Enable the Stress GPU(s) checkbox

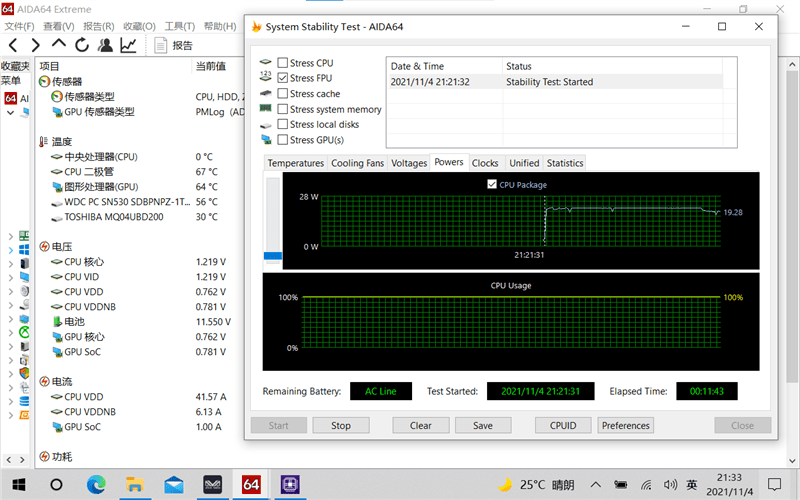[x=283, y=139]
